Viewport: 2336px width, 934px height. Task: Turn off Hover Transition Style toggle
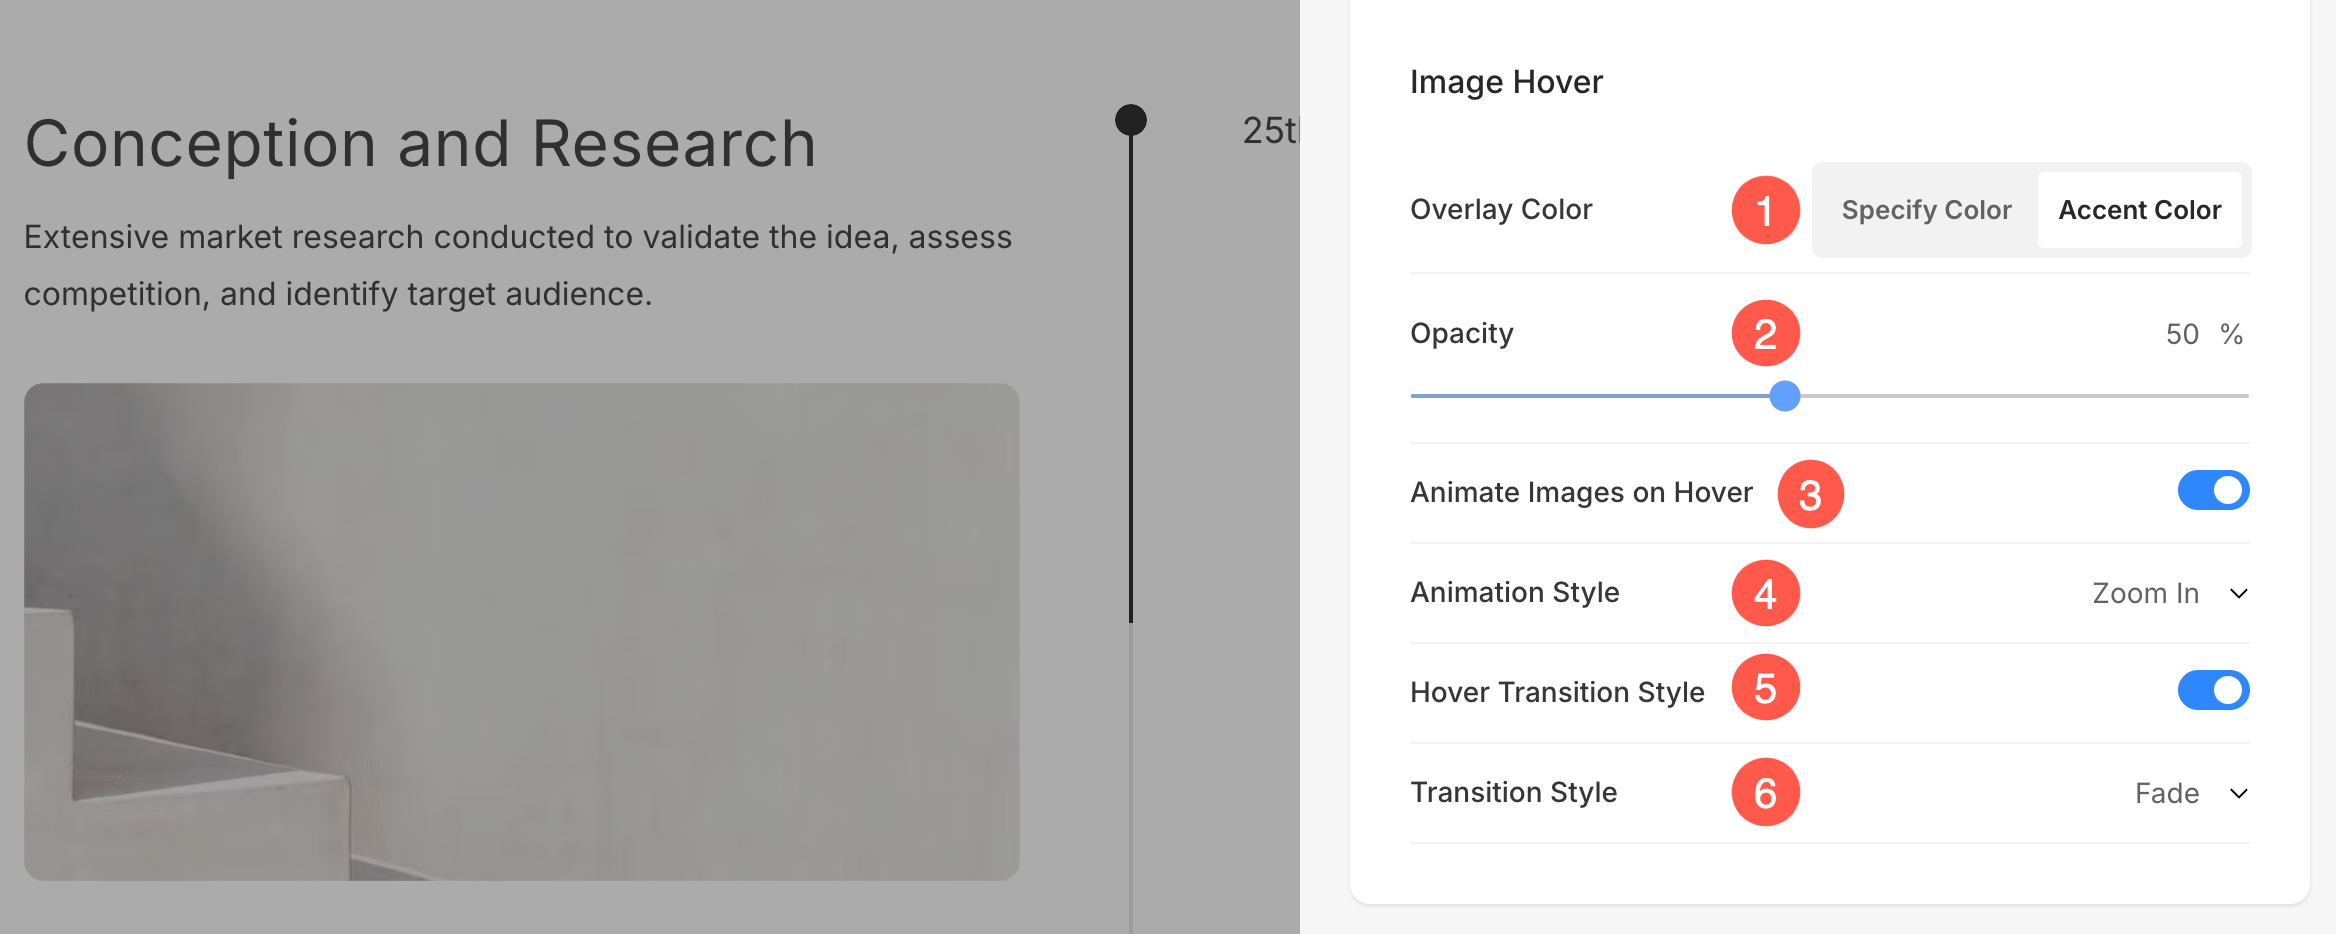tap(2213, 690)
